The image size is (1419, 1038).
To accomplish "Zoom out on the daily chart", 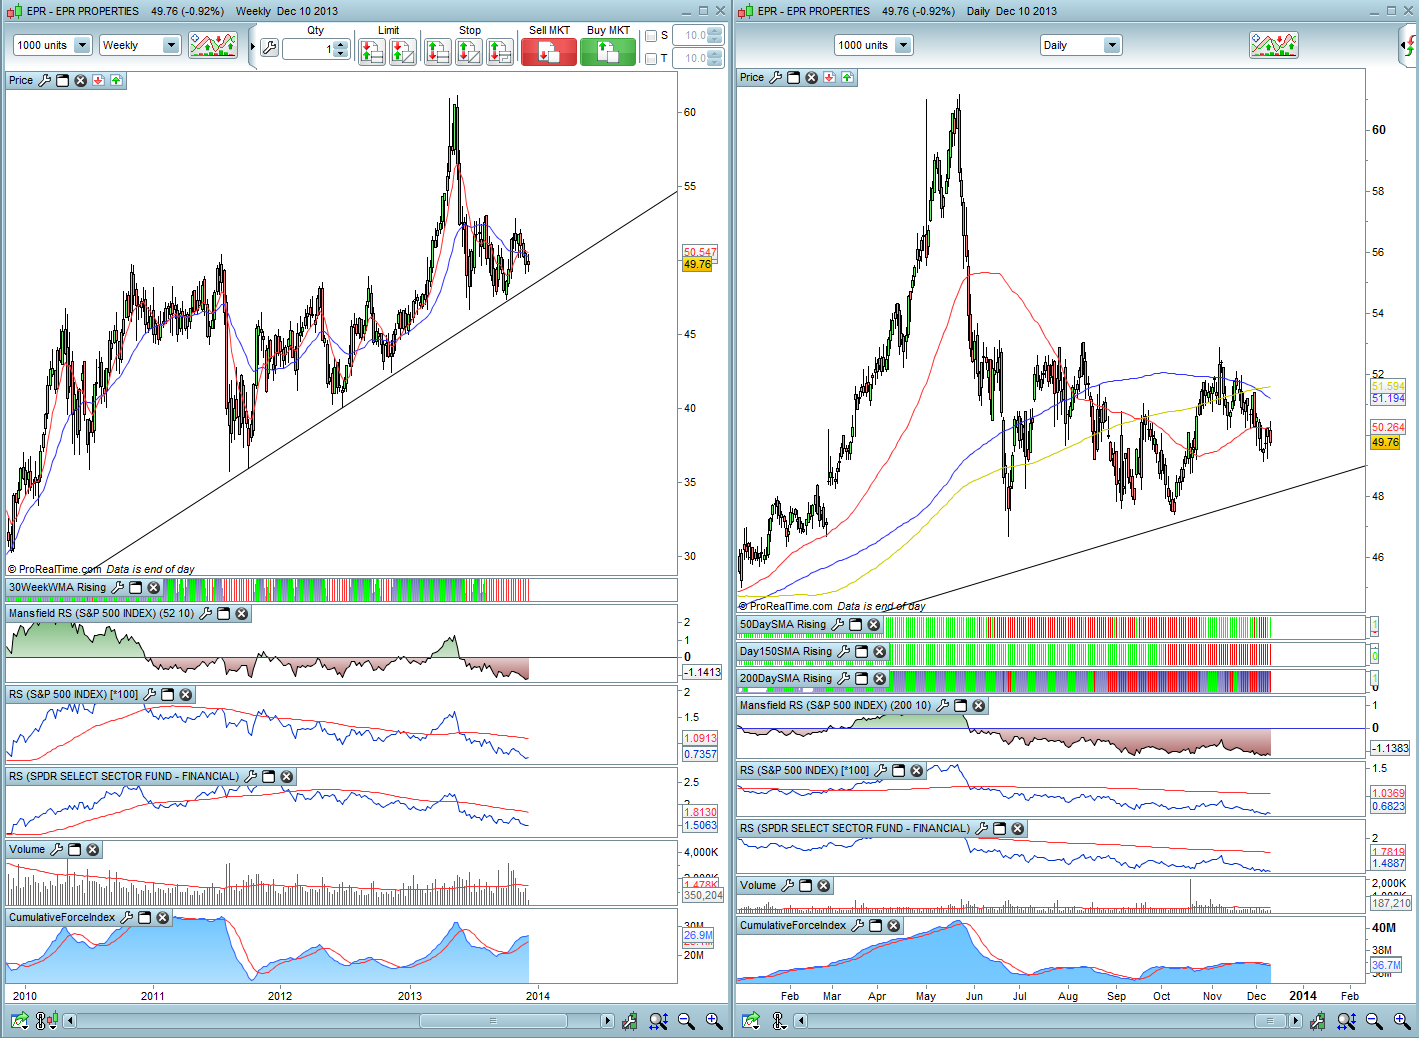I will [x=1374, y=1021].
